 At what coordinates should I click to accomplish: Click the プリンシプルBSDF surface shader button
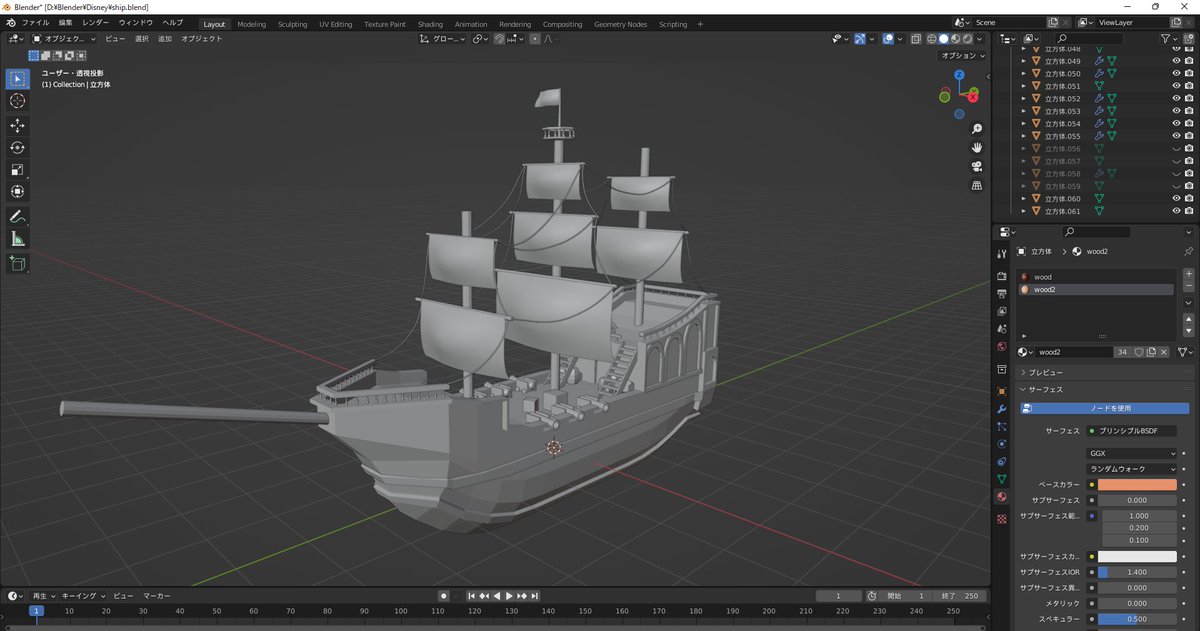tap(1132, 431)
